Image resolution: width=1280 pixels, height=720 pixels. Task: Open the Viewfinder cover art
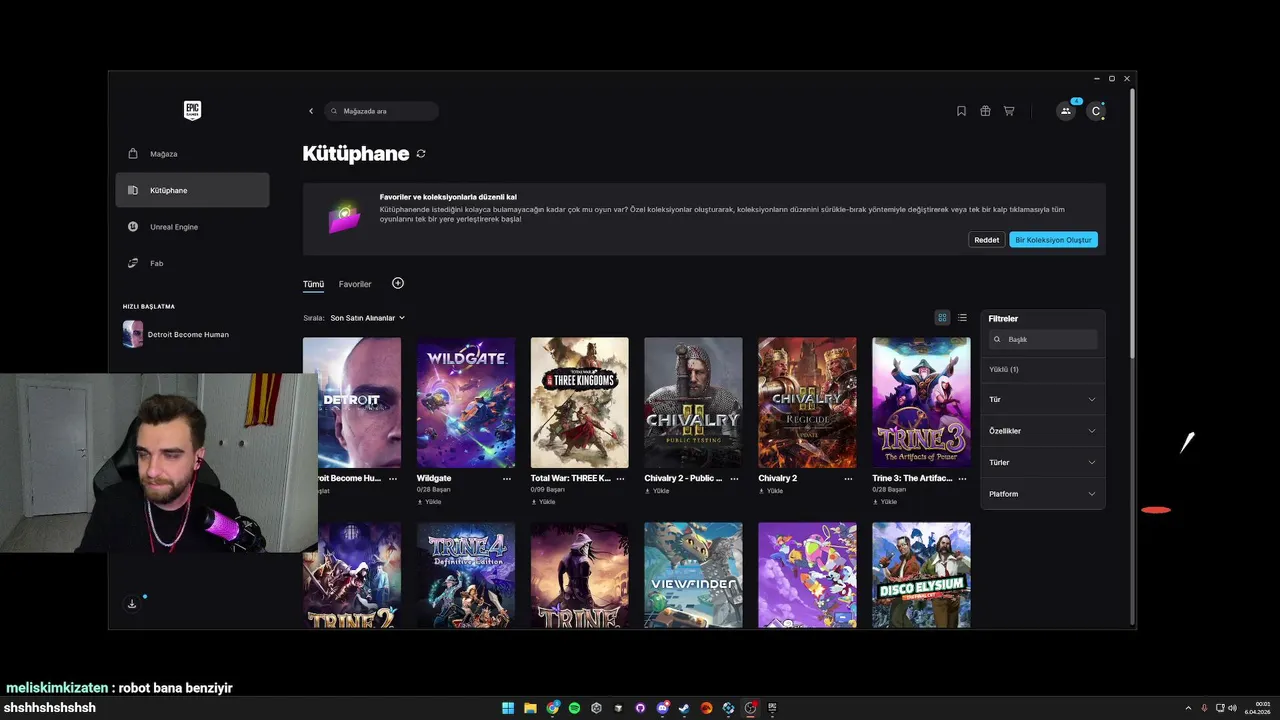(694, 575)
